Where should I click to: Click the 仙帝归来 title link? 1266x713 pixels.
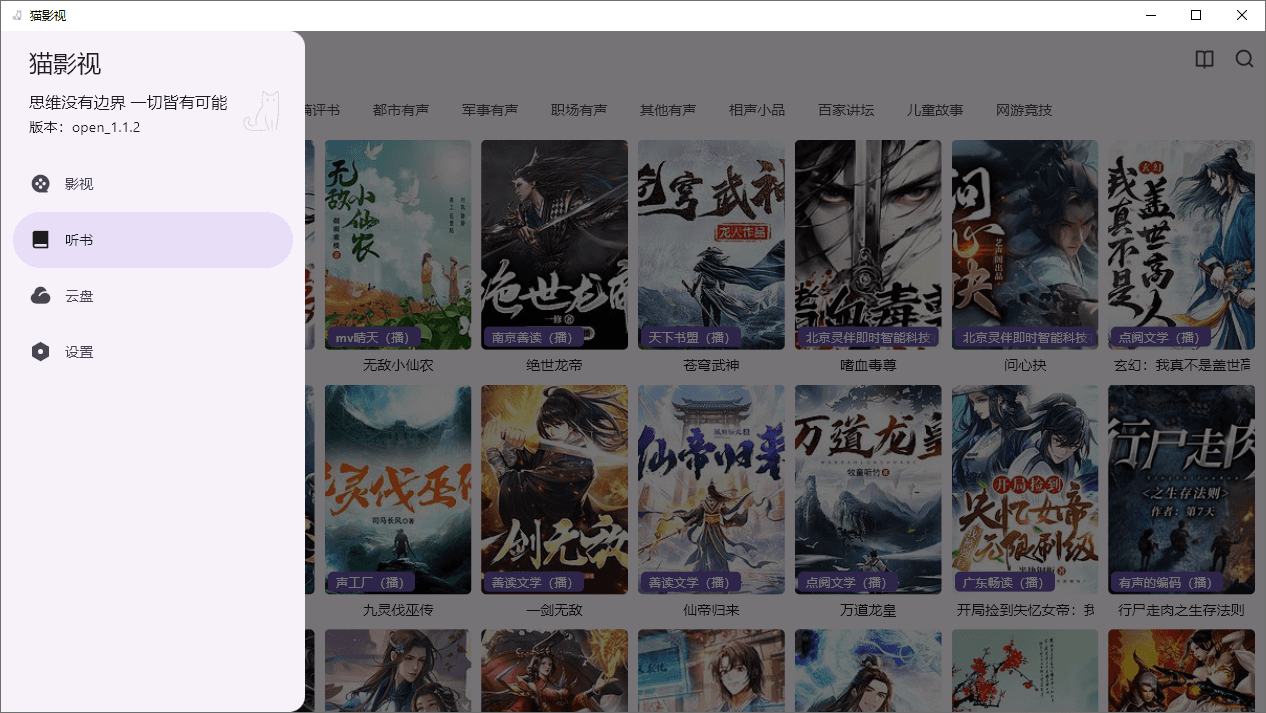point(711,609)
